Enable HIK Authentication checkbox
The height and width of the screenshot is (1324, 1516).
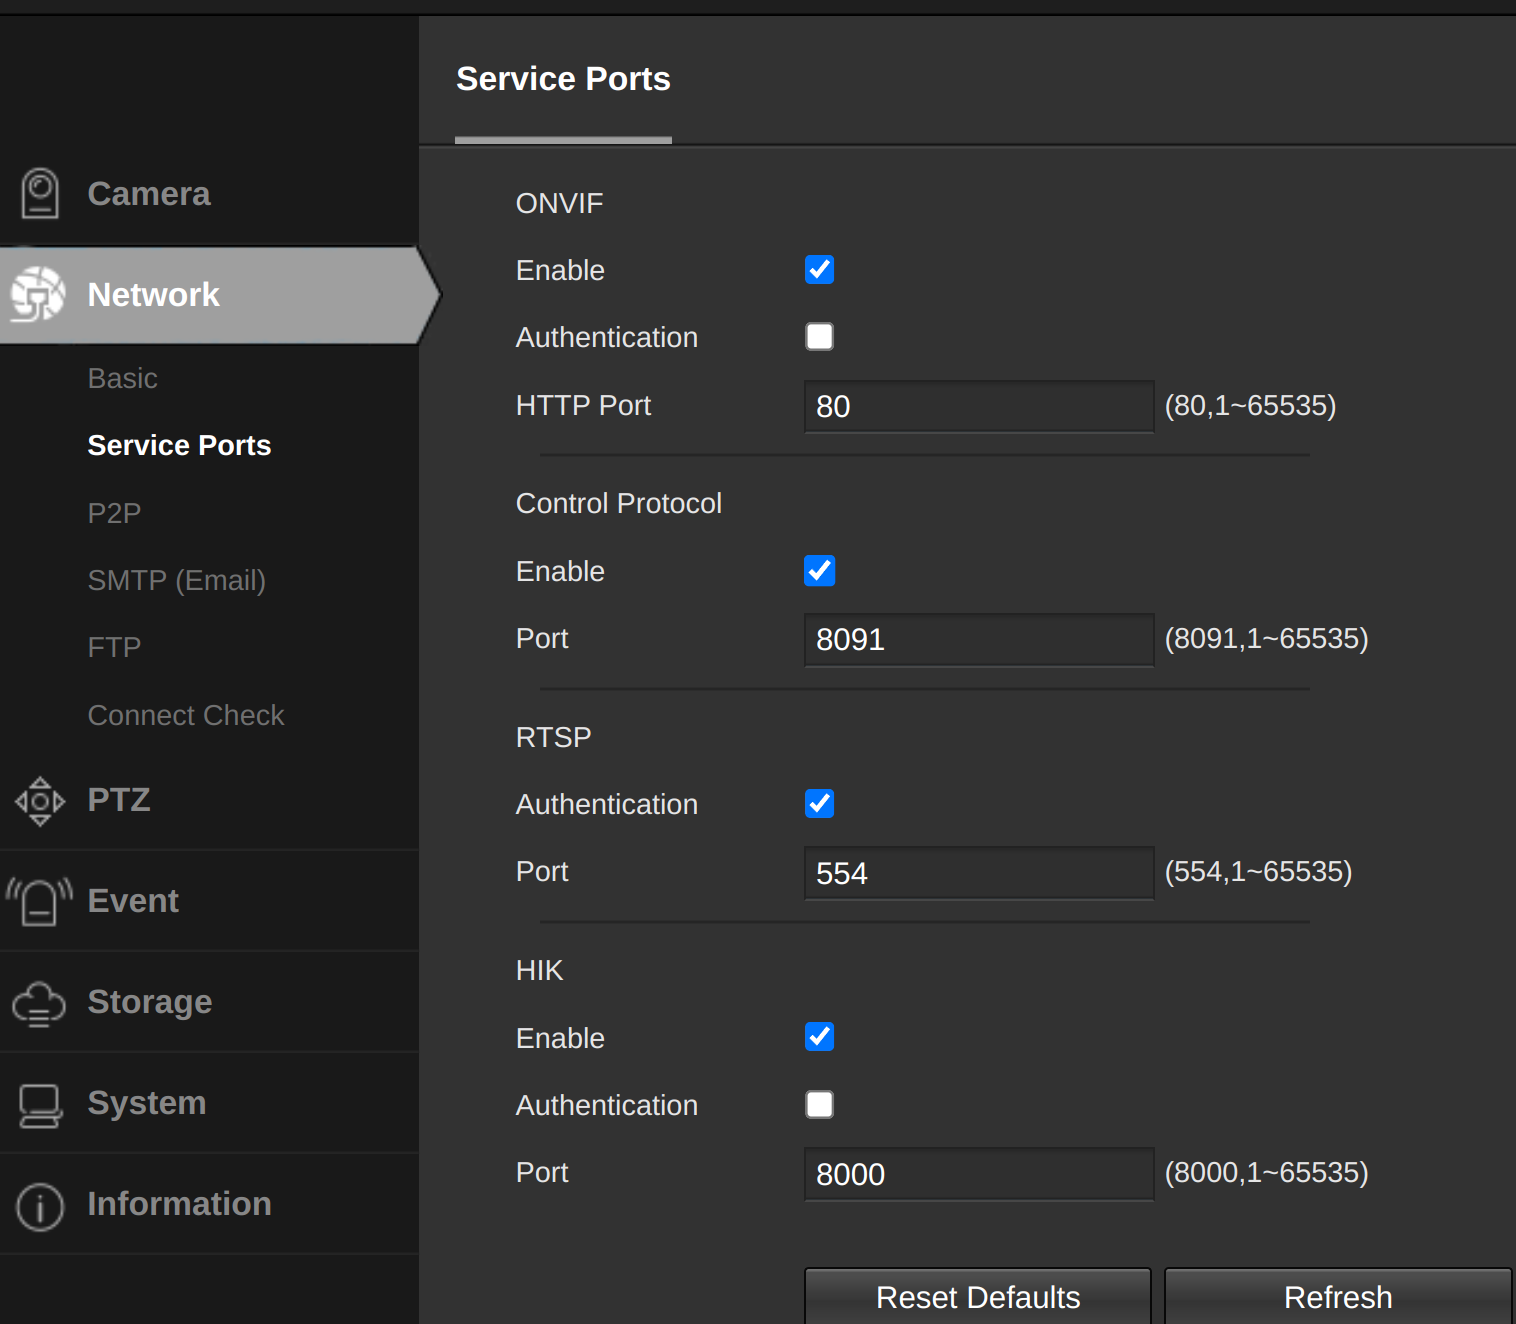tap(820, 1105)
